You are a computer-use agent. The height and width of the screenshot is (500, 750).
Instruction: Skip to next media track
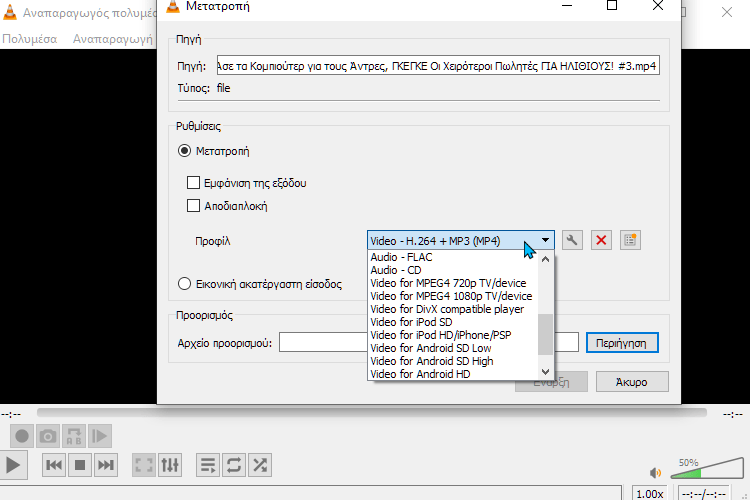[106, 465]
